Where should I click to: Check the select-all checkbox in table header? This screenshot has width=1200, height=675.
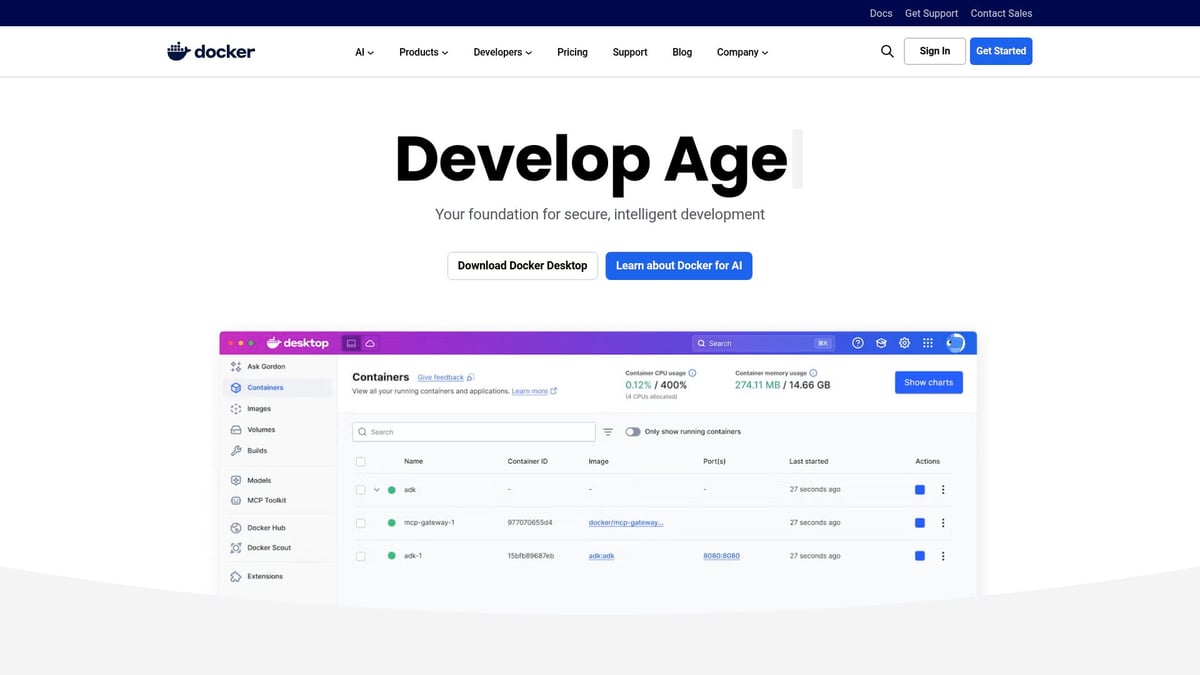coord(361,462)
